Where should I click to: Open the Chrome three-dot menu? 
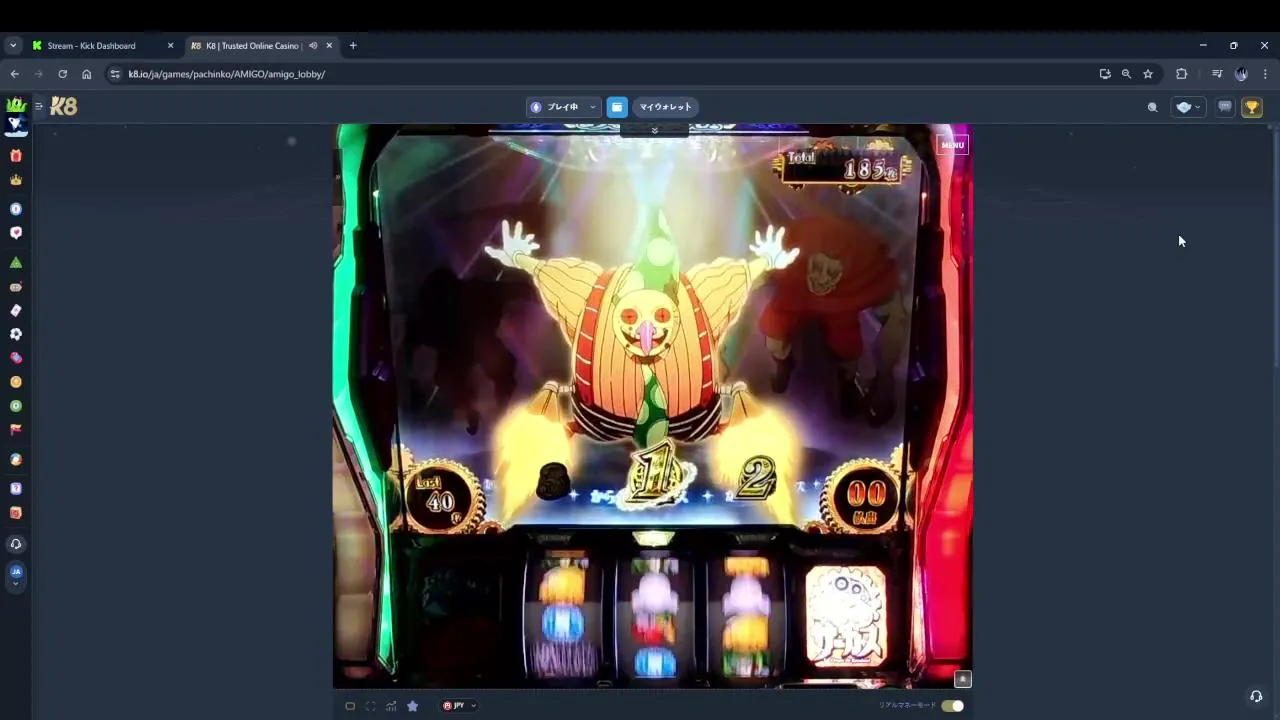click(x=1265, y=74)
